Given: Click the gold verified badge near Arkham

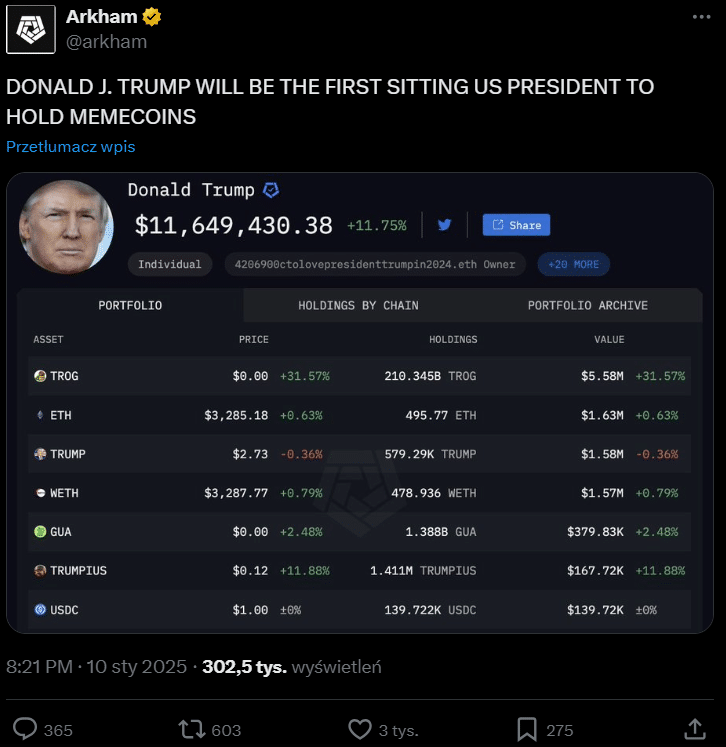Looking at the screenshot, I should 151,17.
